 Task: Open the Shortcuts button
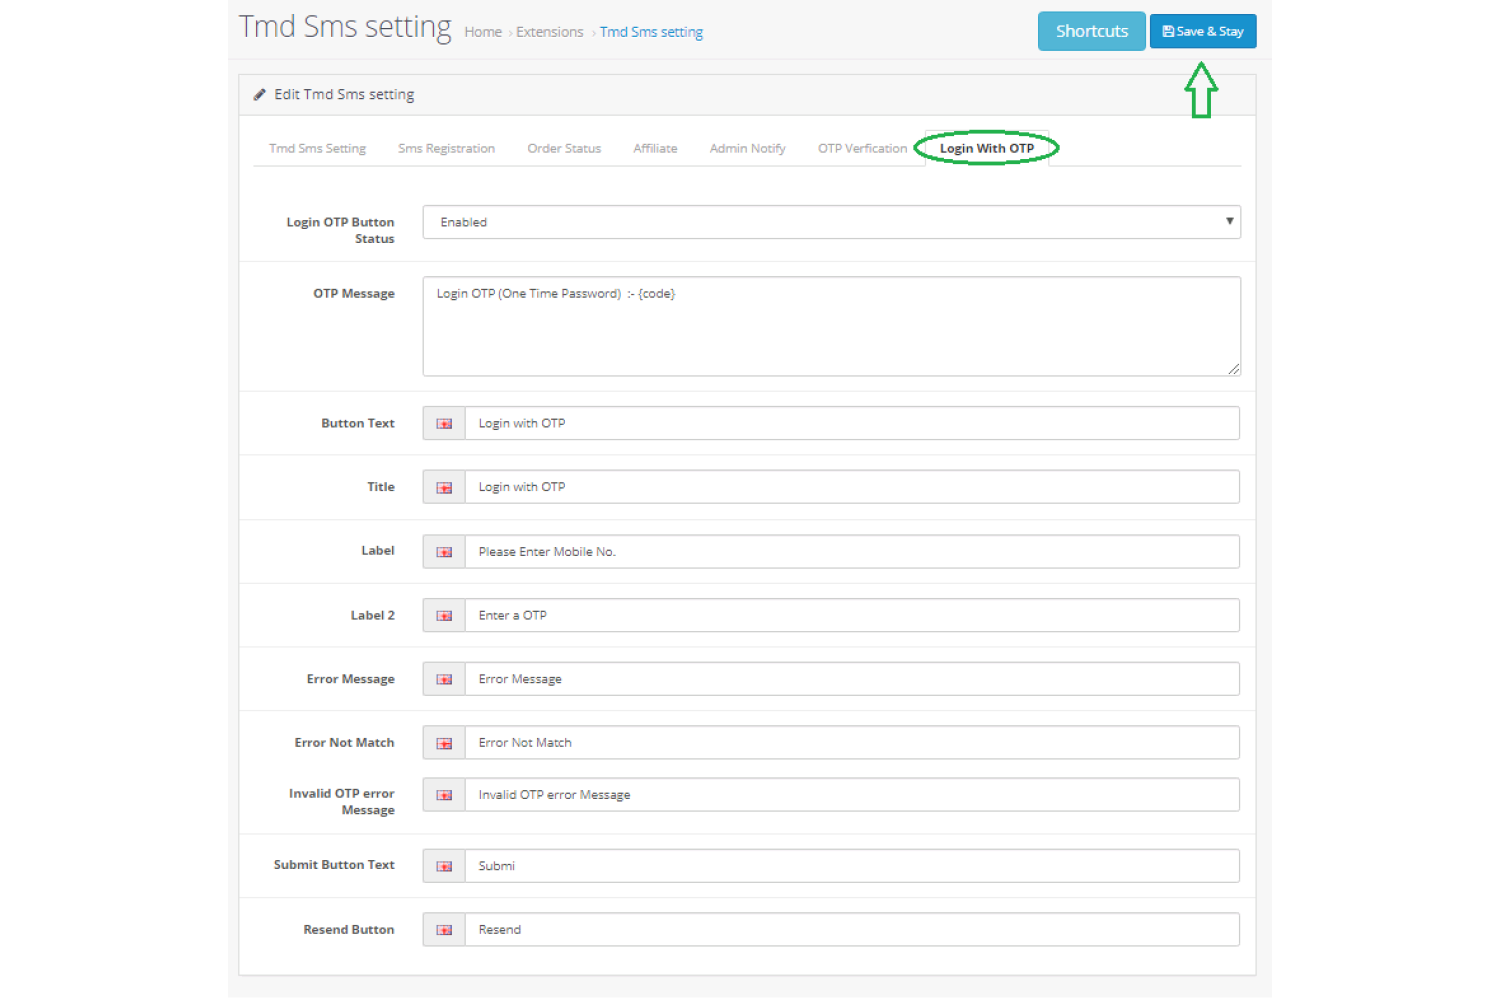(1091, 31)
